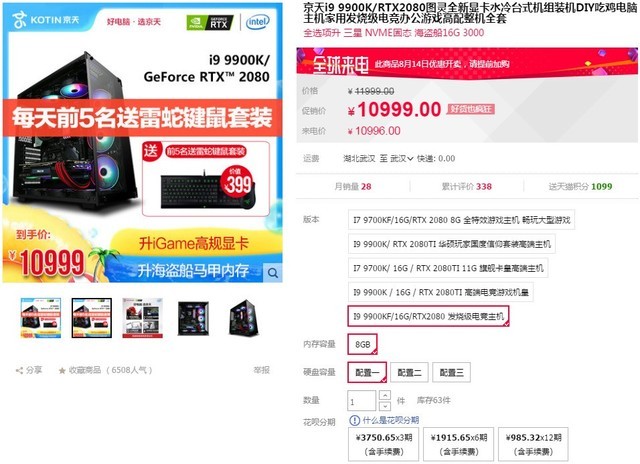
Task: Choose the 配置二 disk option
Action: (x=409, y=372)
